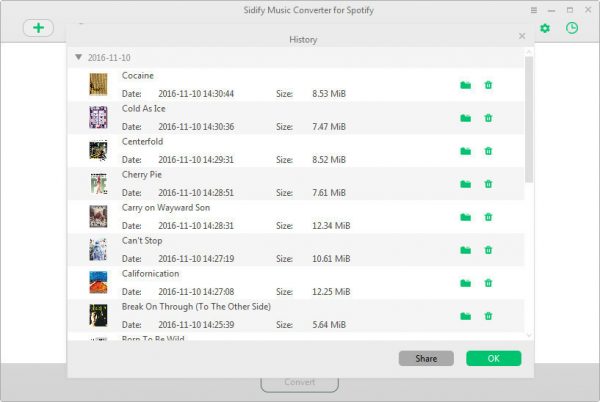The width and height of the screenshot is (600, 402).
Task: Select the Can't Stop album thumbnail
Action: (98, 249)
